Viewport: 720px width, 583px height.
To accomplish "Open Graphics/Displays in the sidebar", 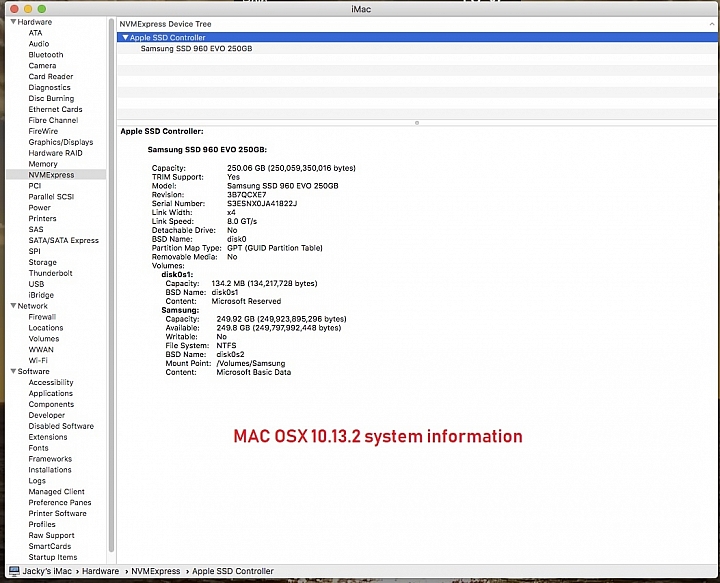I will pyautogui.click(x=61, y=142).
